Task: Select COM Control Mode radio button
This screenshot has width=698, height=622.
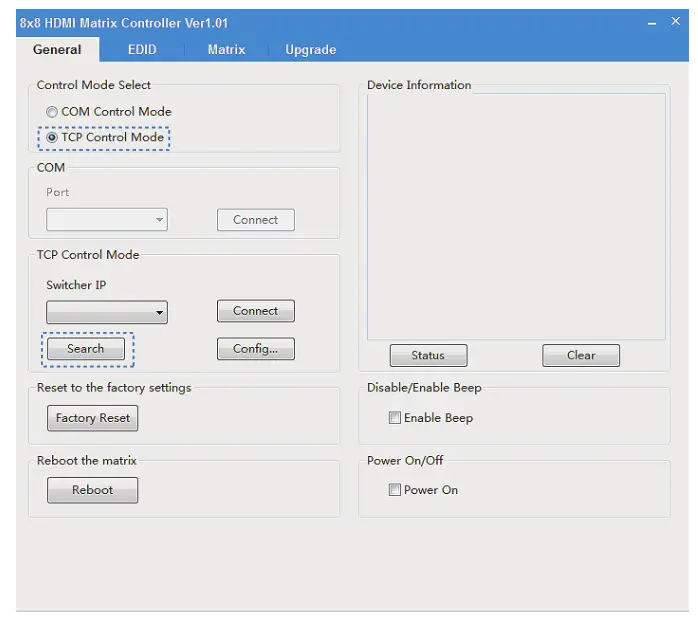Action: 52,112
